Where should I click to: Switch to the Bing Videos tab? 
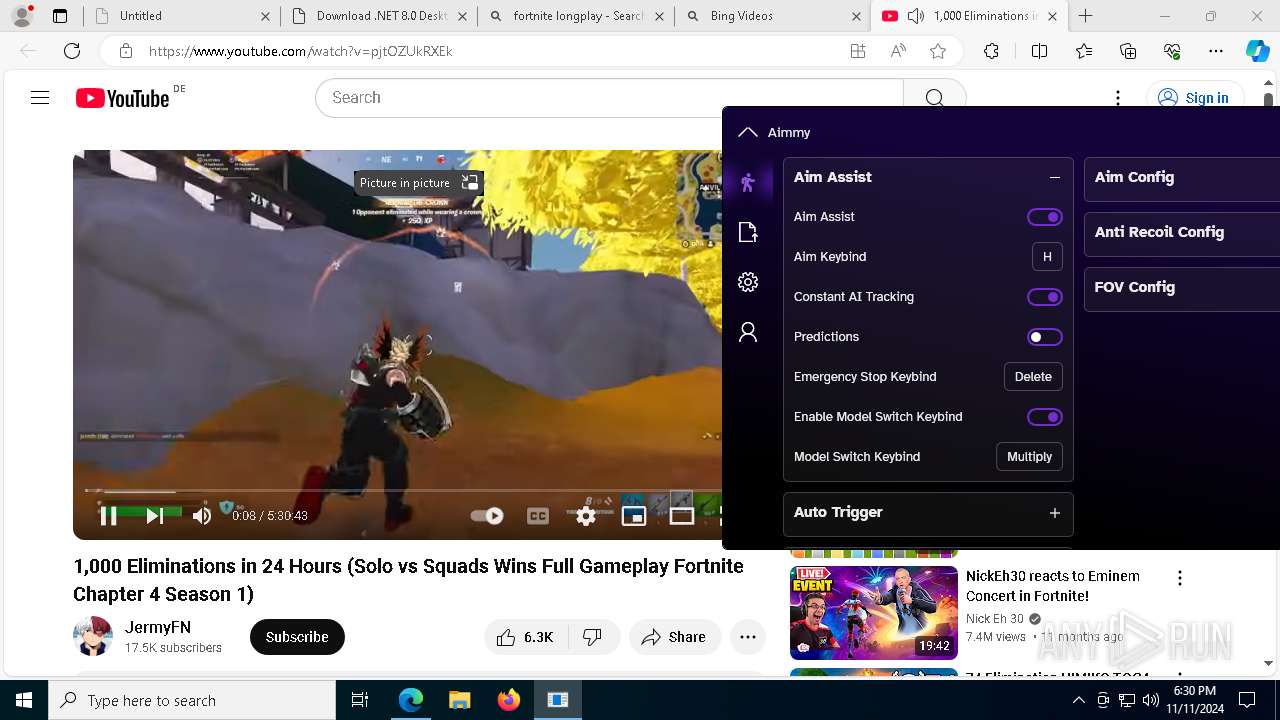772,16
